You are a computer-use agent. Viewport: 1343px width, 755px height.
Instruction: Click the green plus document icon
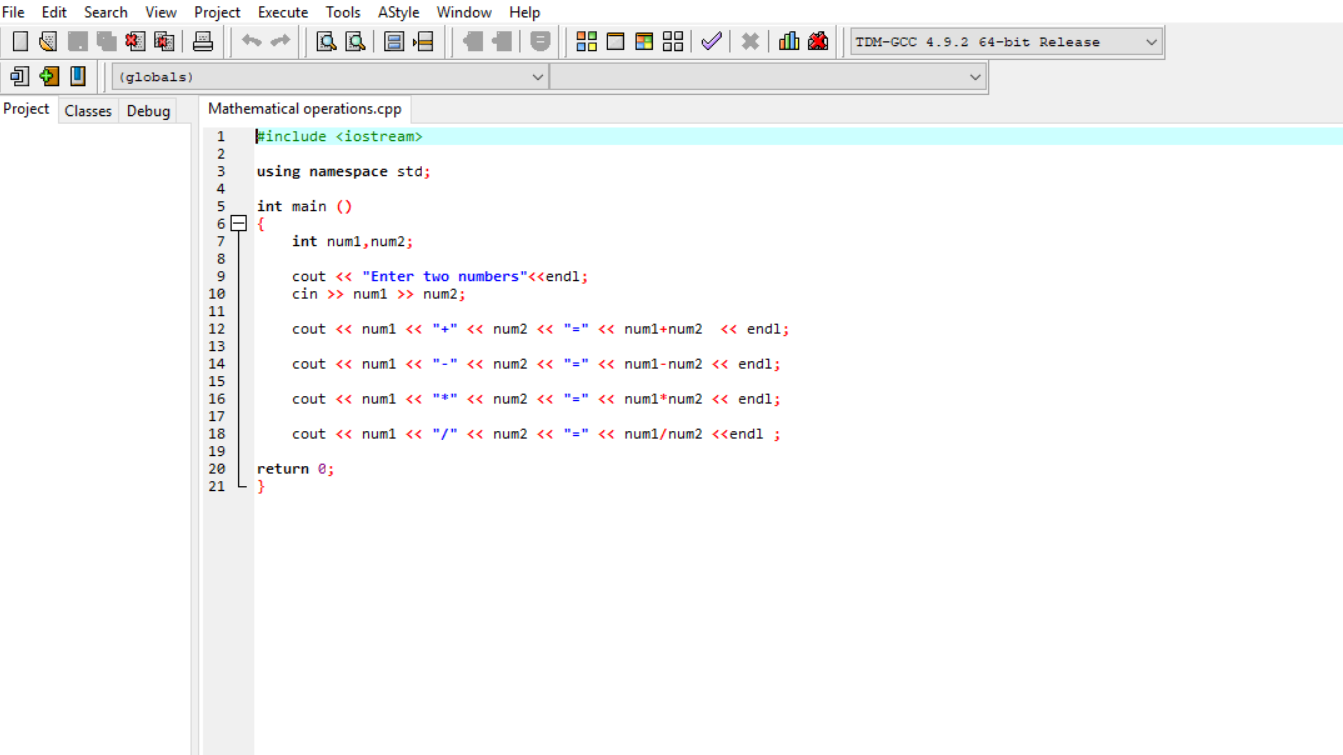click(x=49, y=76)
